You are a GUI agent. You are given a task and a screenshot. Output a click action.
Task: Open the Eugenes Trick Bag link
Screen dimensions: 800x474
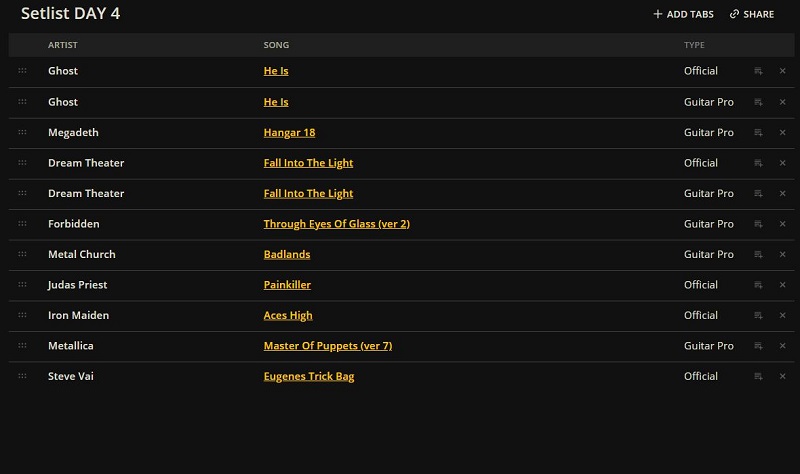[x=309, y=377]
